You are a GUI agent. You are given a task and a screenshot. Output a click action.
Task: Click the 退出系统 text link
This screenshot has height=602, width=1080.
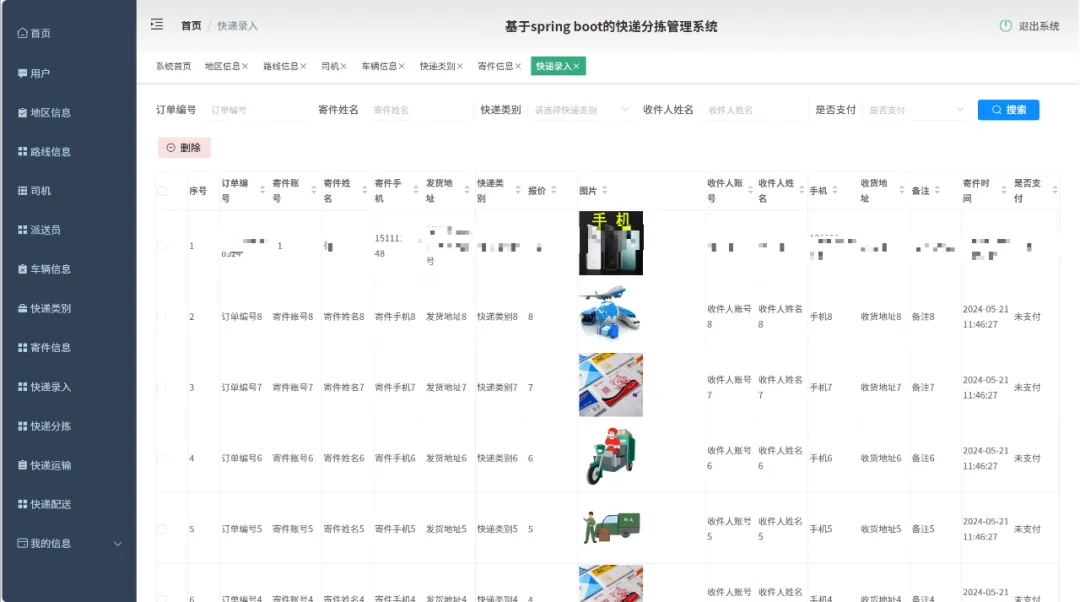click(1039, 26)
